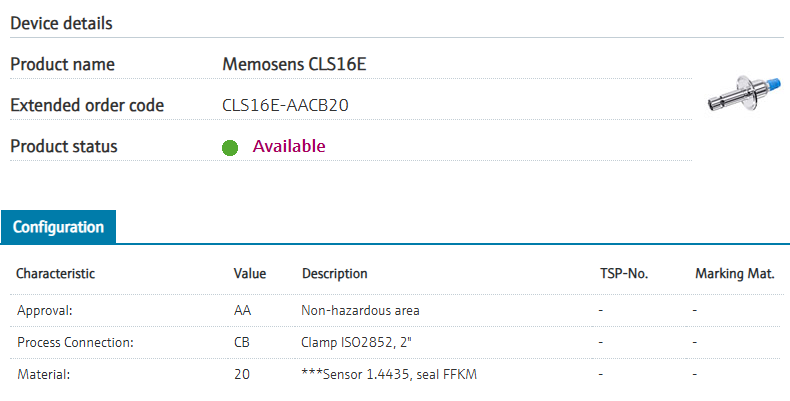Click the Clamp ISO2852, 2" description
The image size is (790, 401).
(x=358, y=342)
